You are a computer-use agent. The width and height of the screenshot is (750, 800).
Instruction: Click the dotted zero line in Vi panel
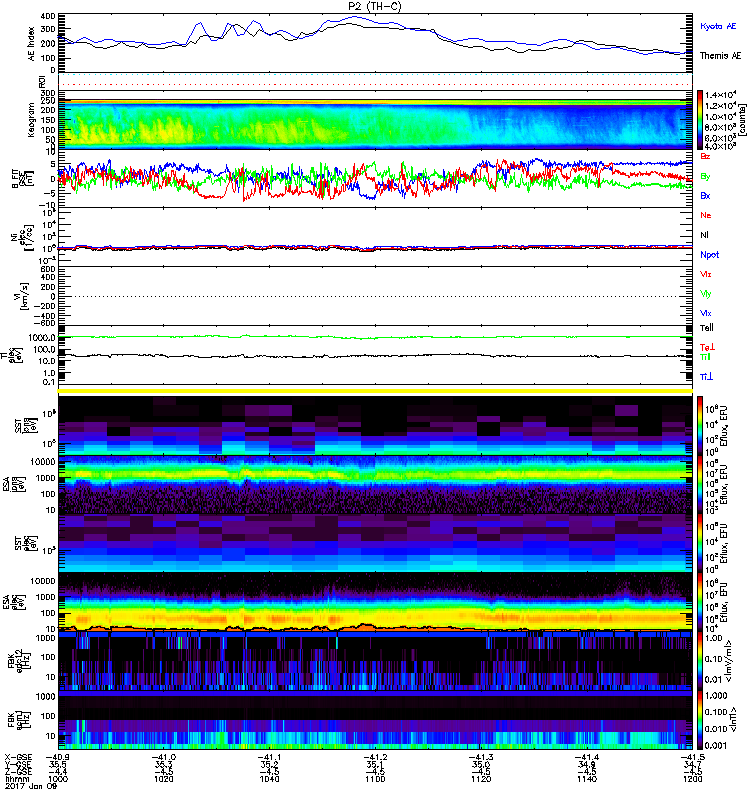click(x=375, y=296)
